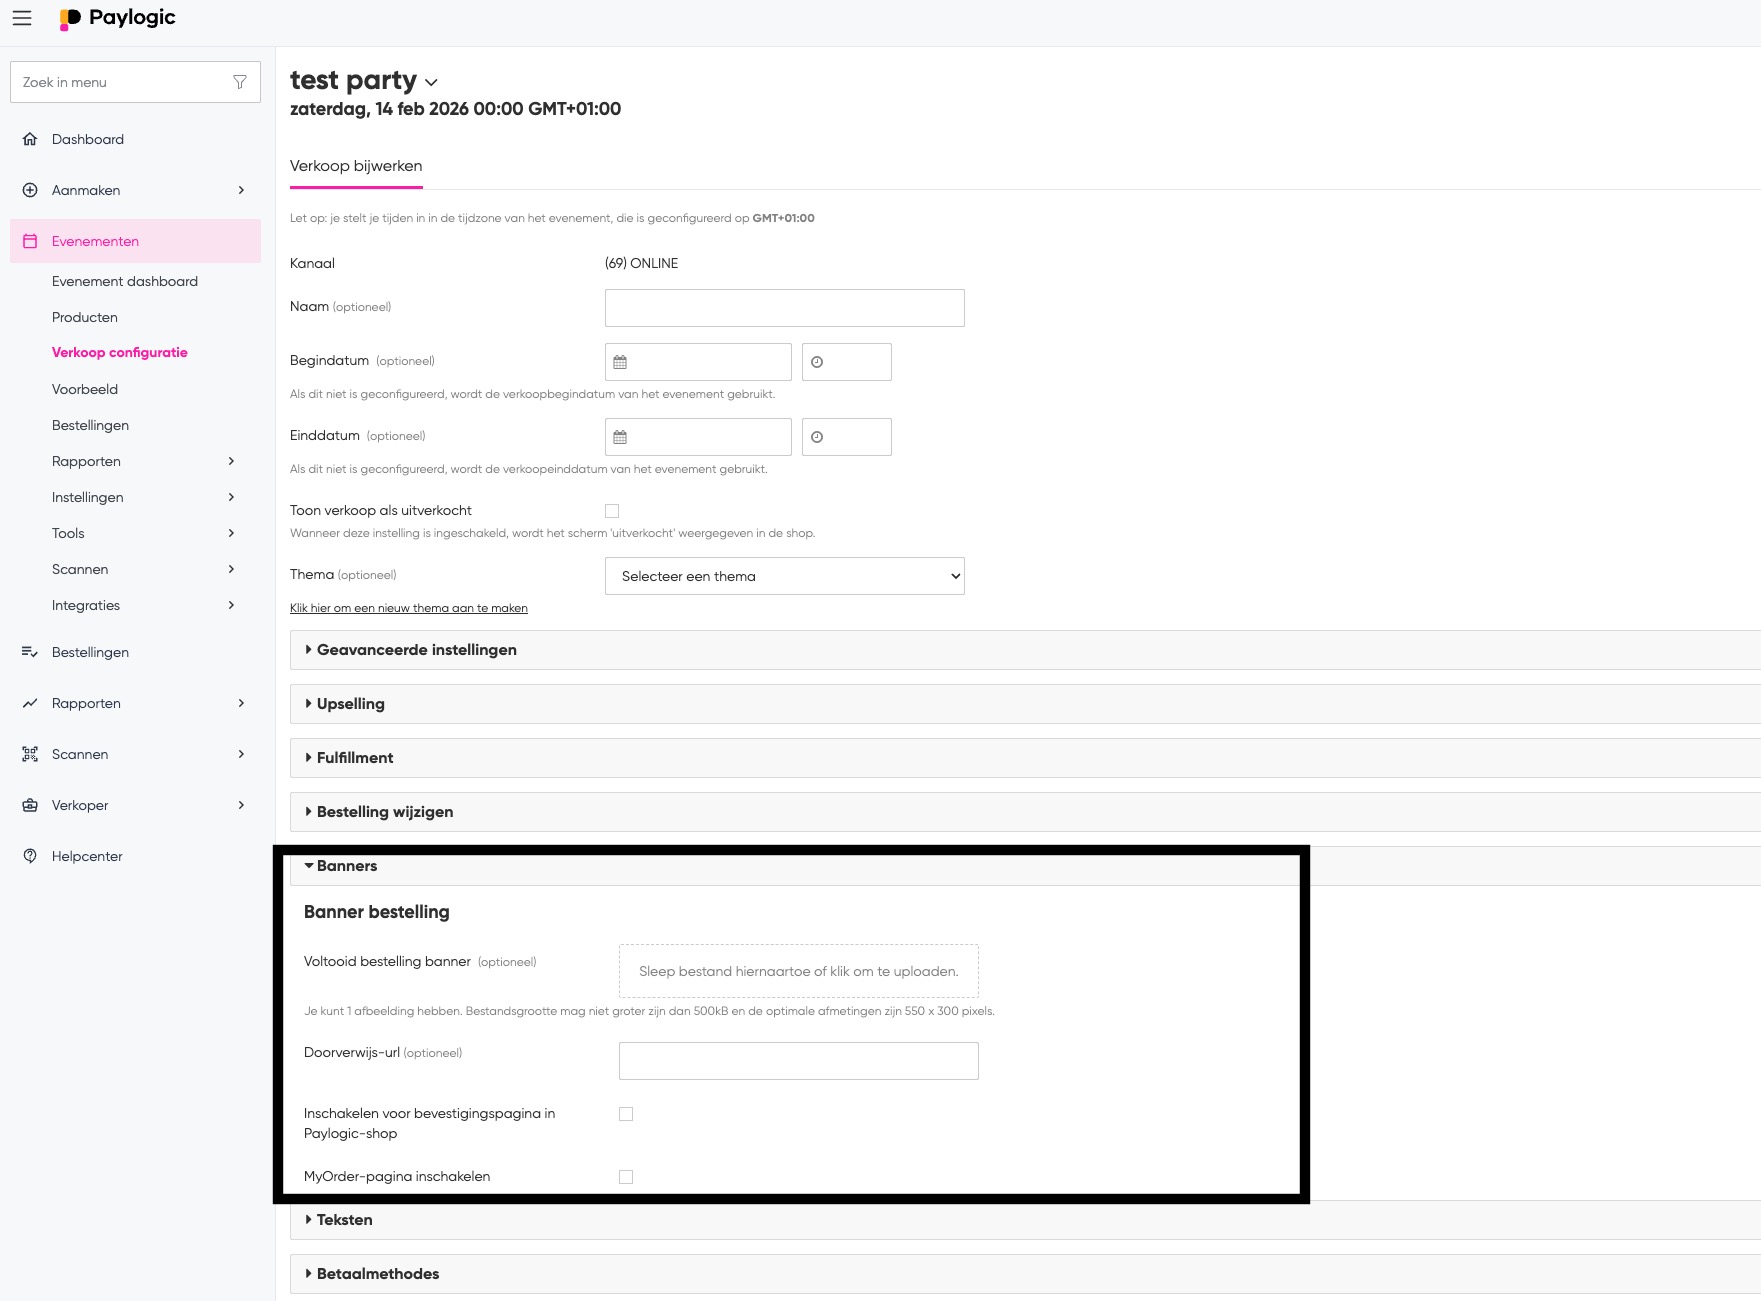Click the banner file upload drop area
This screenshot has width=1761, height=1301.
coord(798,971)
